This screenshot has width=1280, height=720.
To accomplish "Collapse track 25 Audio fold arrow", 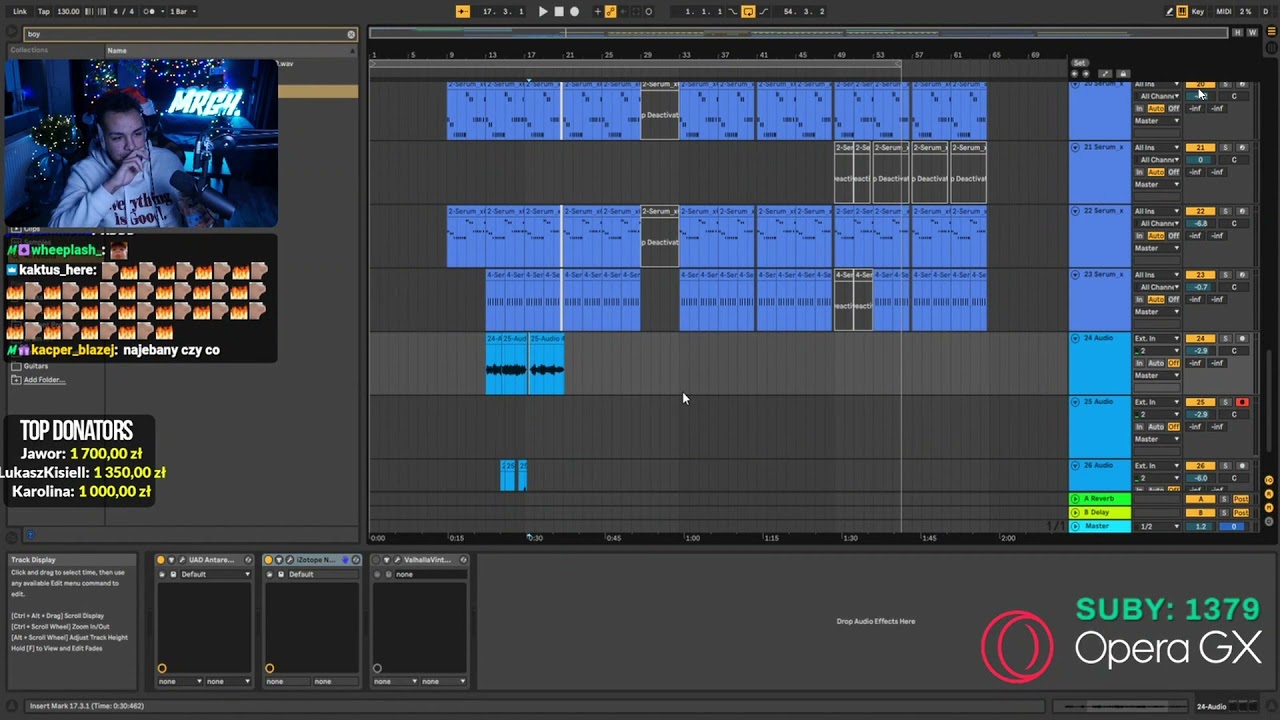I will (x=1075, y=402).
